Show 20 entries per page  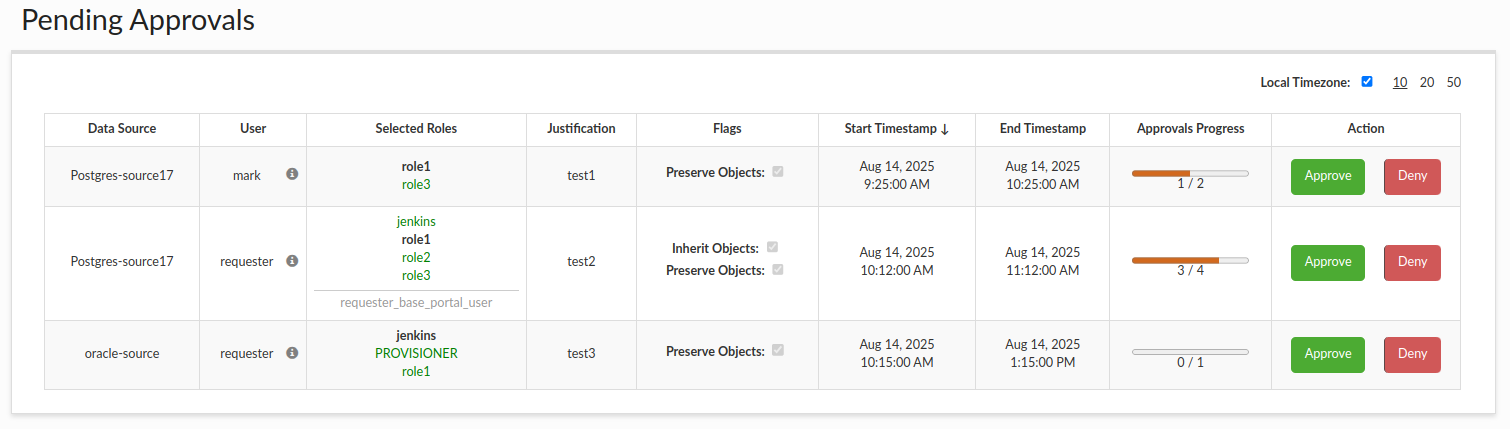(1427, 82)
